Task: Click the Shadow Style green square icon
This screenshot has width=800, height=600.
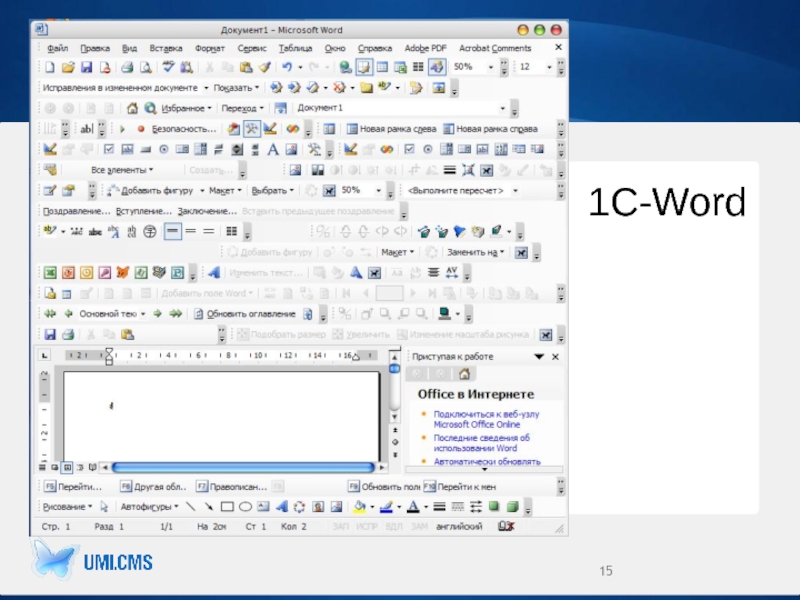Action: point(494,507)
